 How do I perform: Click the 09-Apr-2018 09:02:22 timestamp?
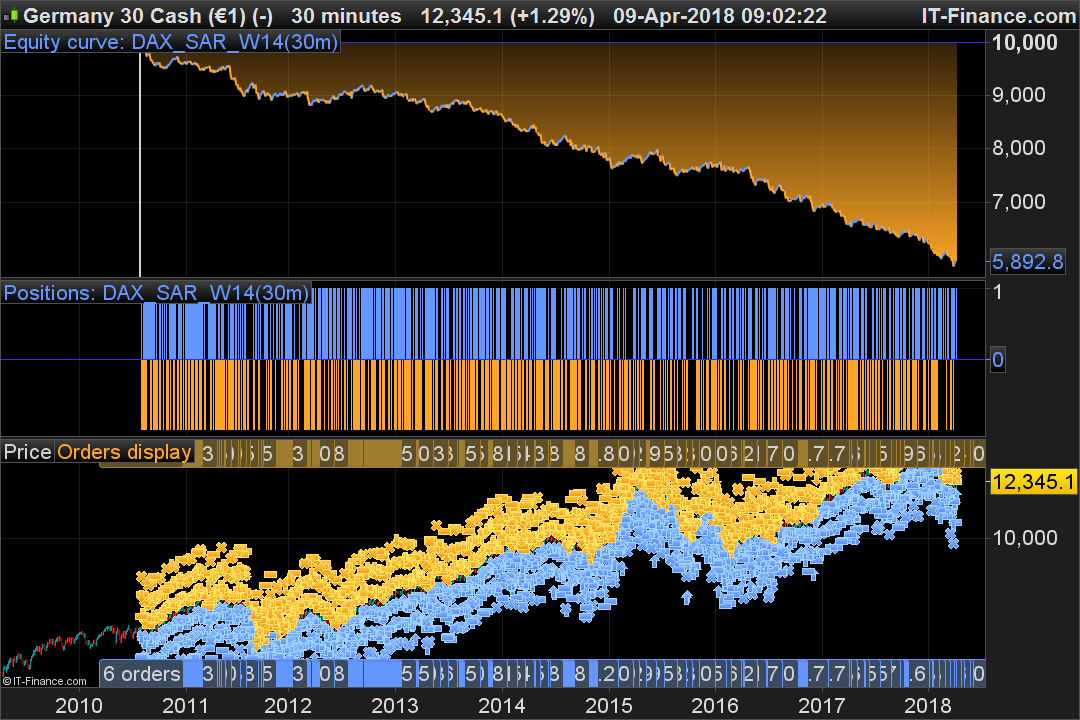pos(720,15)
